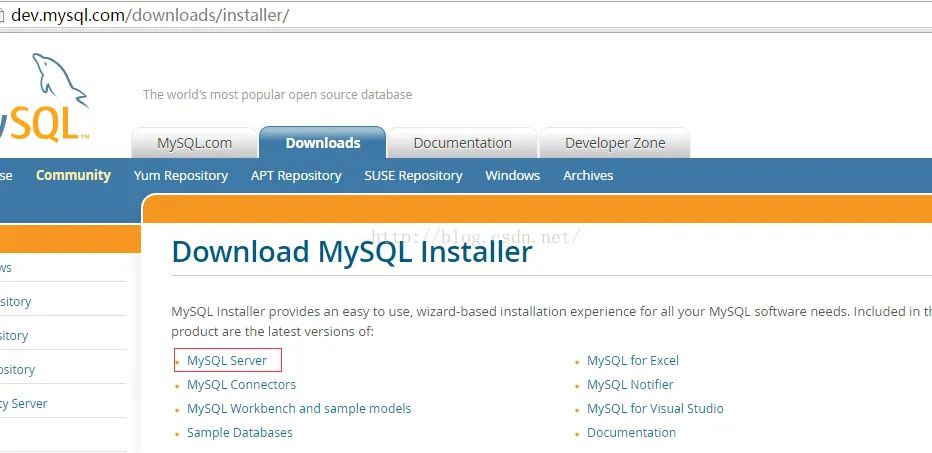The height and width of the screenshot is (453, 932).
Task: Click the MySQL dolphin logo
Action: pyautogui.click(x=45, y=98)
